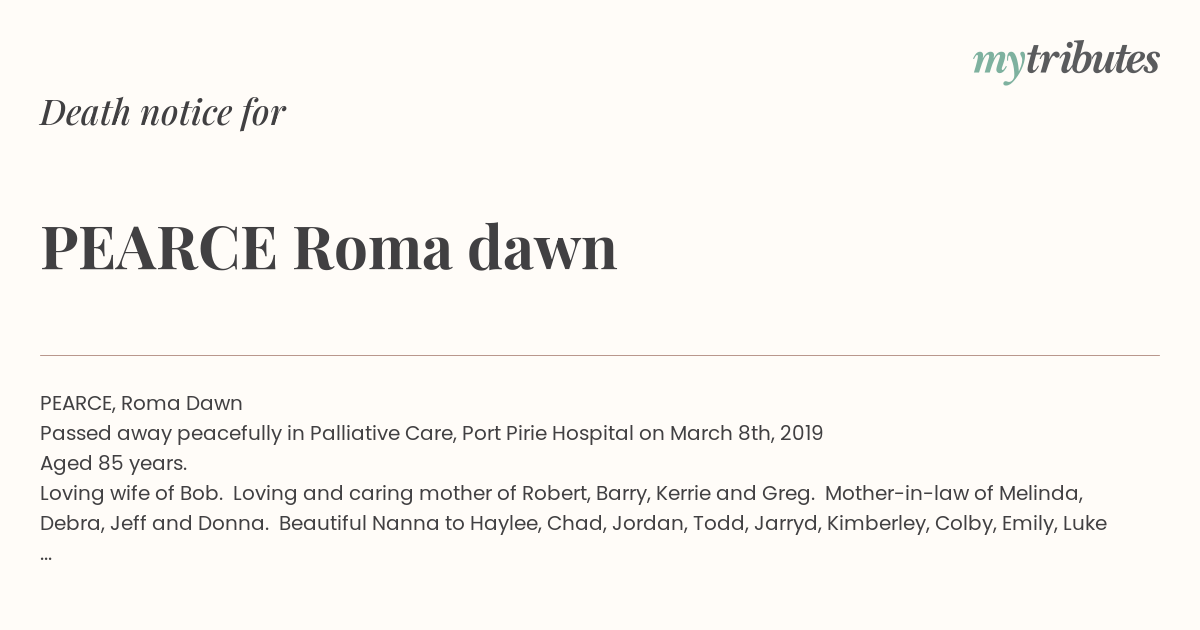Click the word "PEARCE" in large title
The height and width of the screenshot is (630, 1200).
point(159,248)
